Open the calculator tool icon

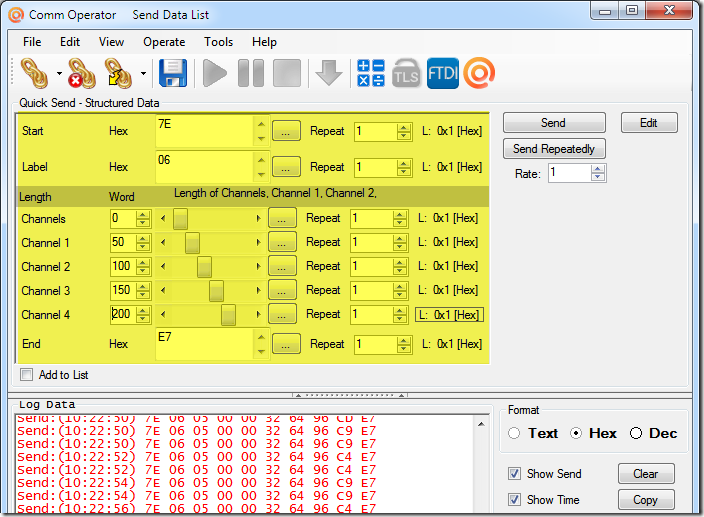[x=370, y=73]
